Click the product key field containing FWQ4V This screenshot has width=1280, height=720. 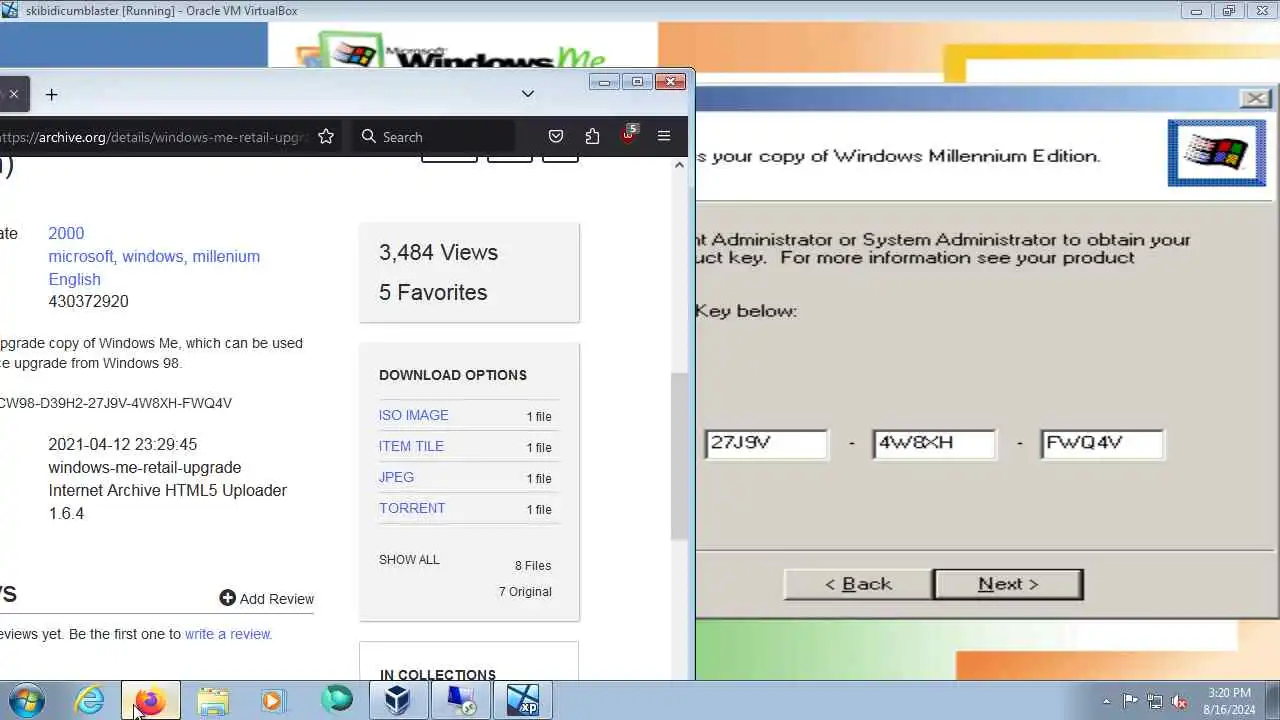pyautogui.click(x=1102, y=444)
